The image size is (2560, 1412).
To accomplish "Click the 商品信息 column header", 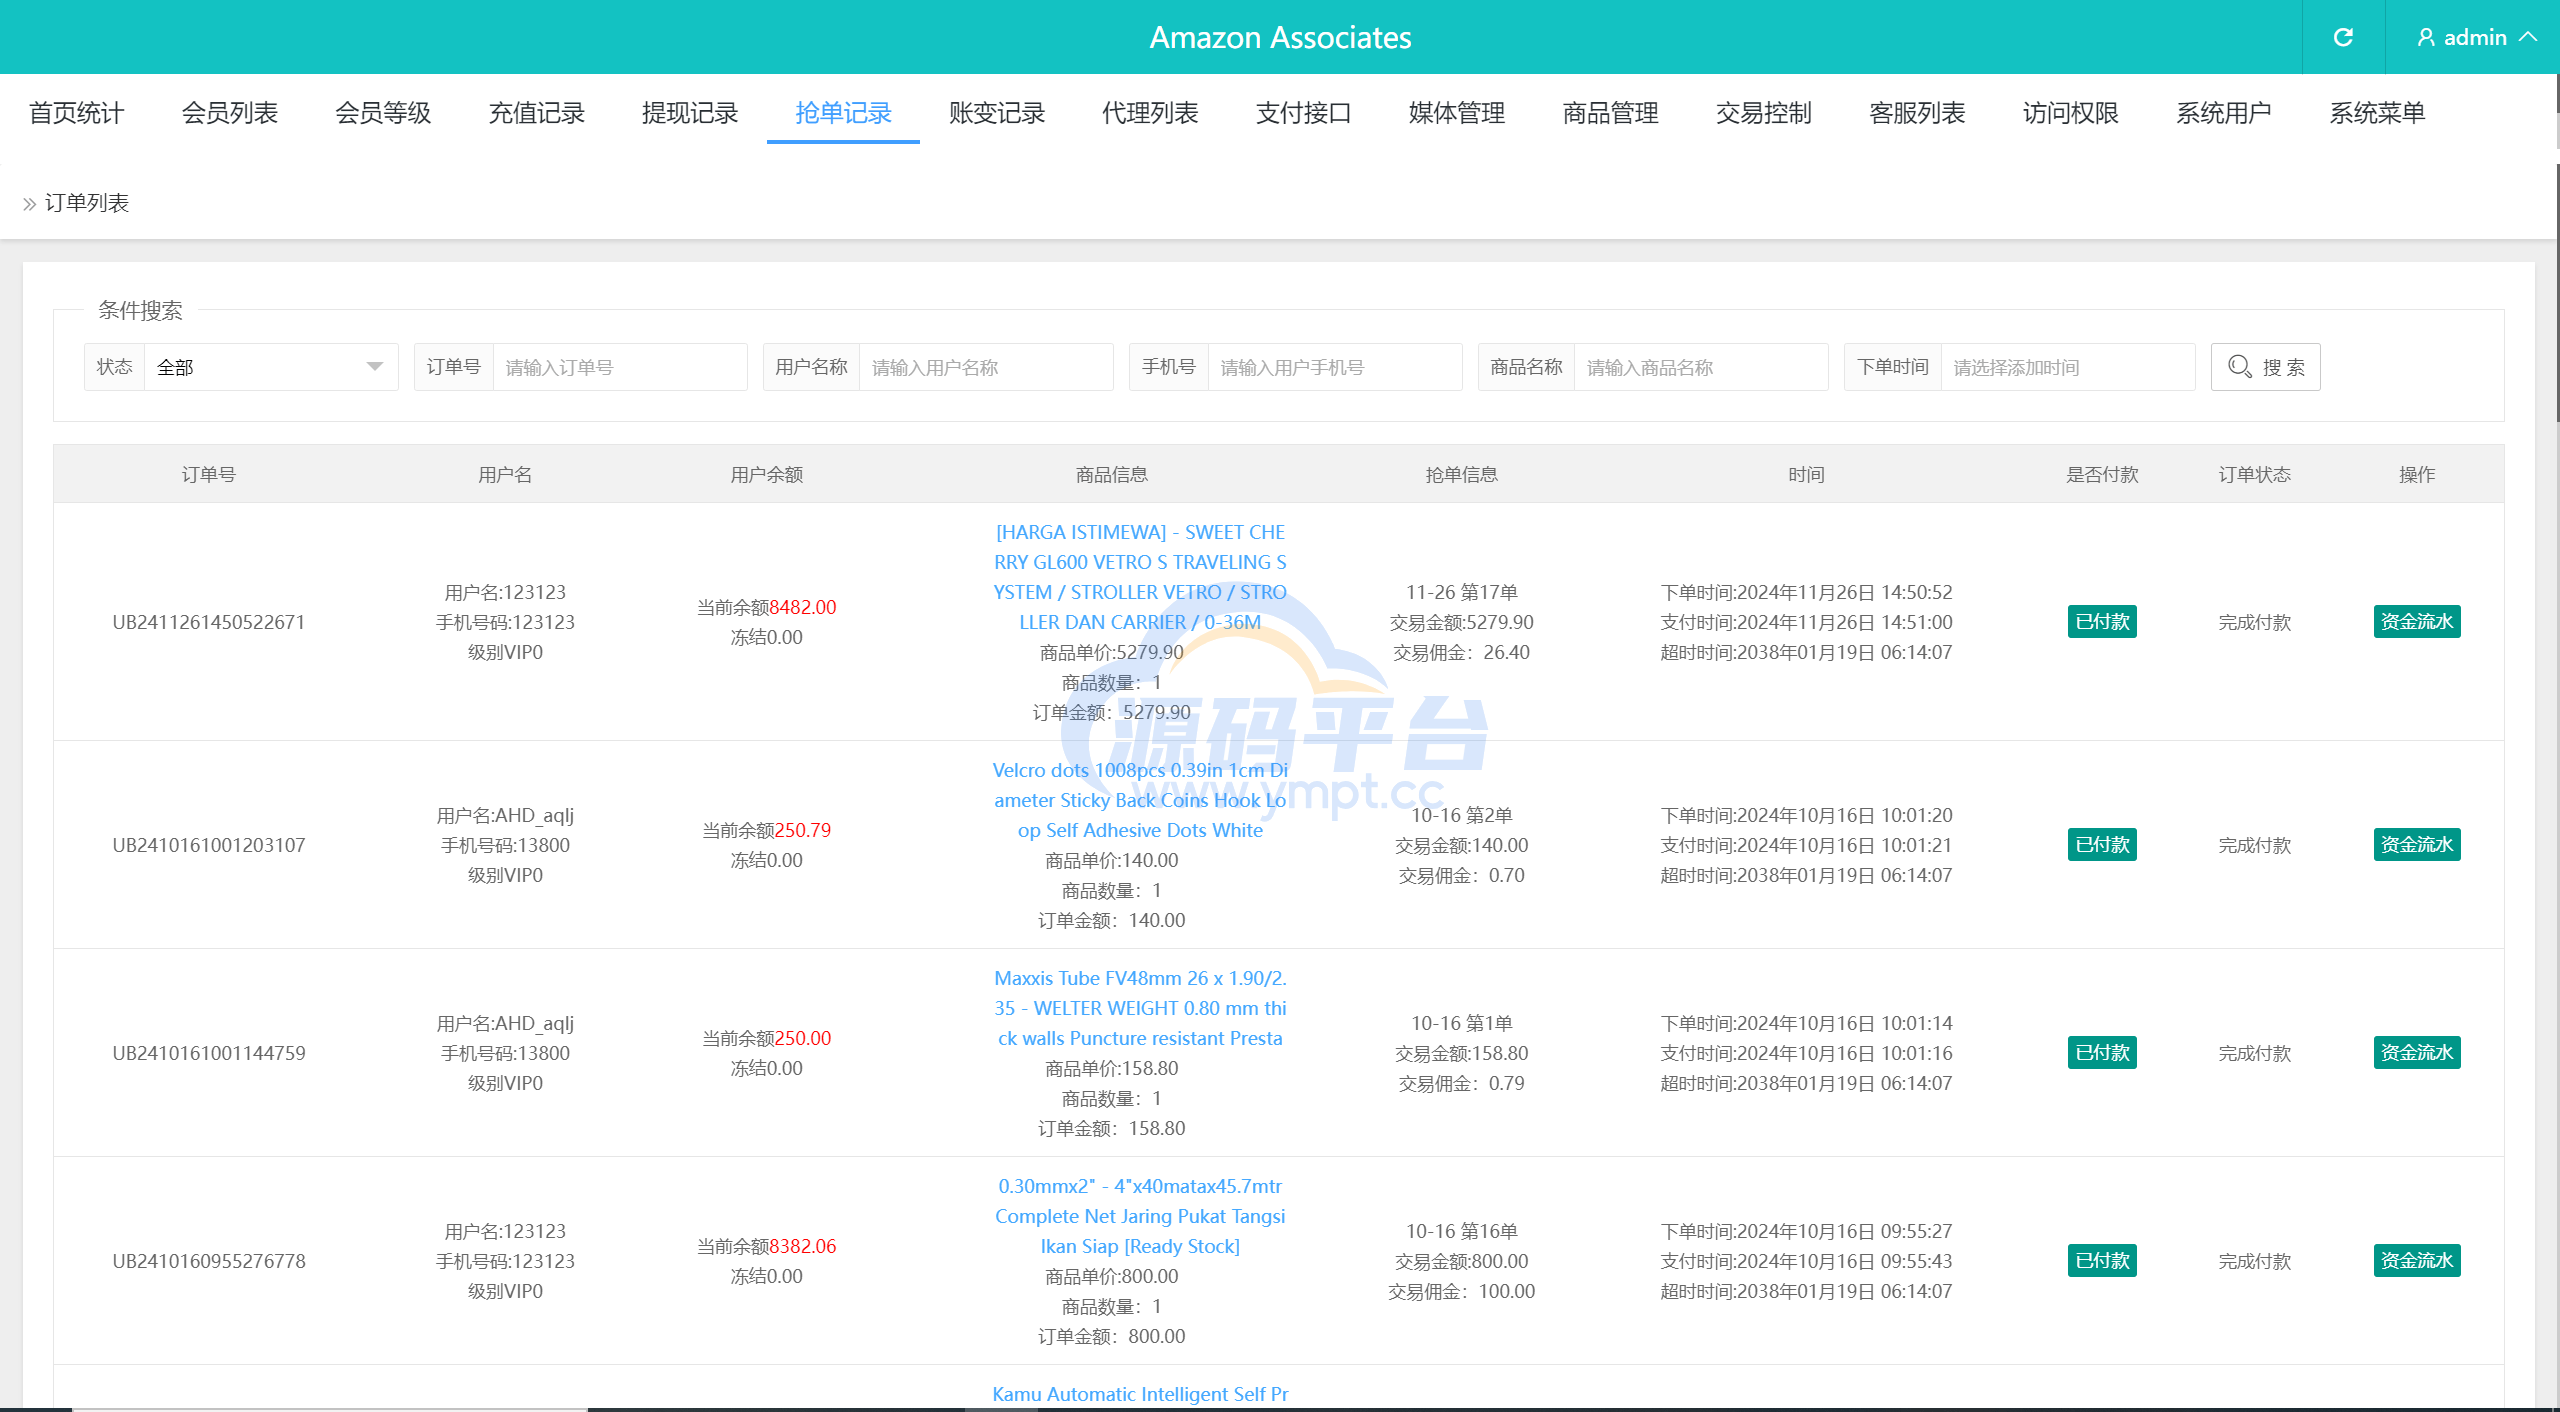I will click(x=1112, y=474).
